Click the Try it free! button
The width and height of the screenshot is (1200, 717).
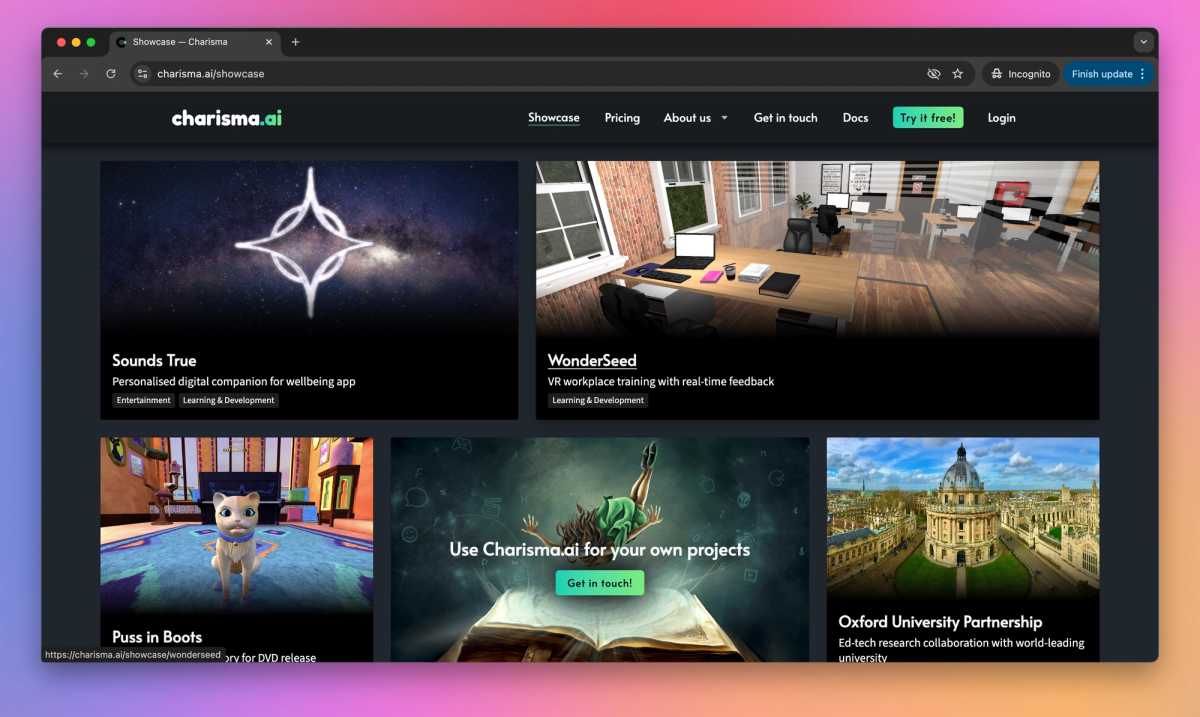click(x=928, y=118)
